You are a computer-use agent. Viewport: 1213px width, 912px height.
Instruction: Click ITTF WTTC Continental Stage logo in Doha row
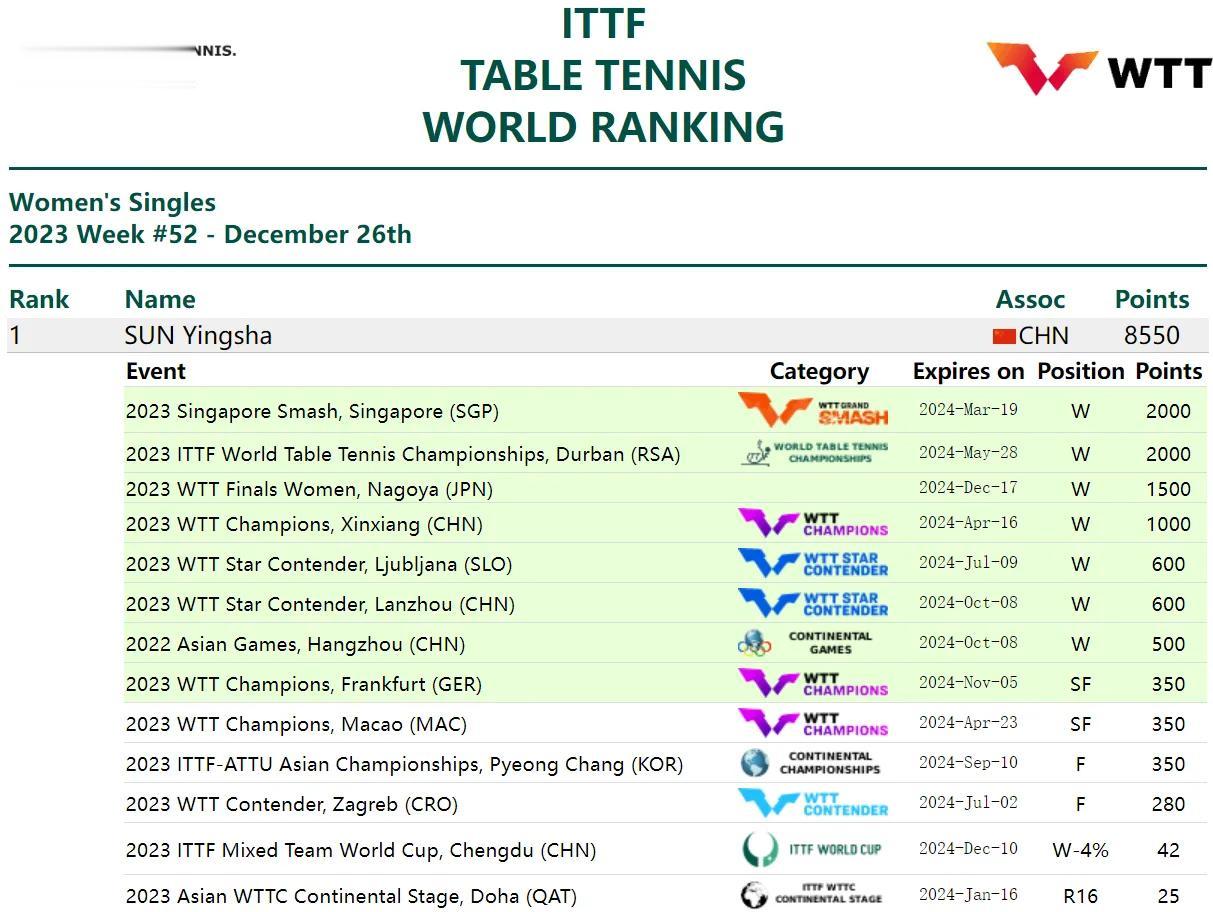tap(812, 893)
